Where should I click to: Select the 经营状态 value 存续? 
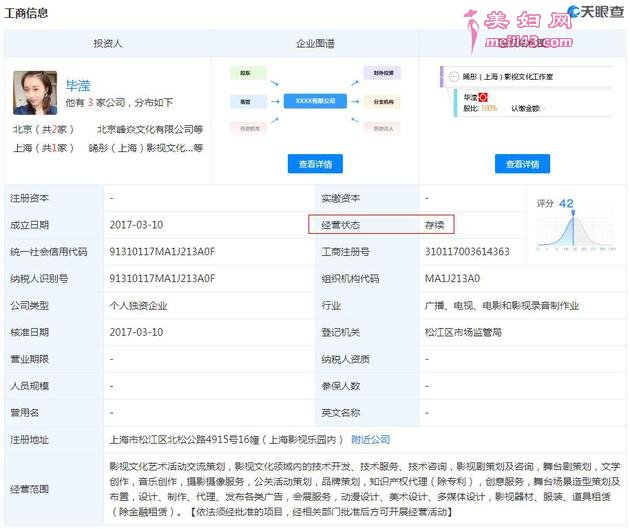pyautogui.click(x=434, y=225)
